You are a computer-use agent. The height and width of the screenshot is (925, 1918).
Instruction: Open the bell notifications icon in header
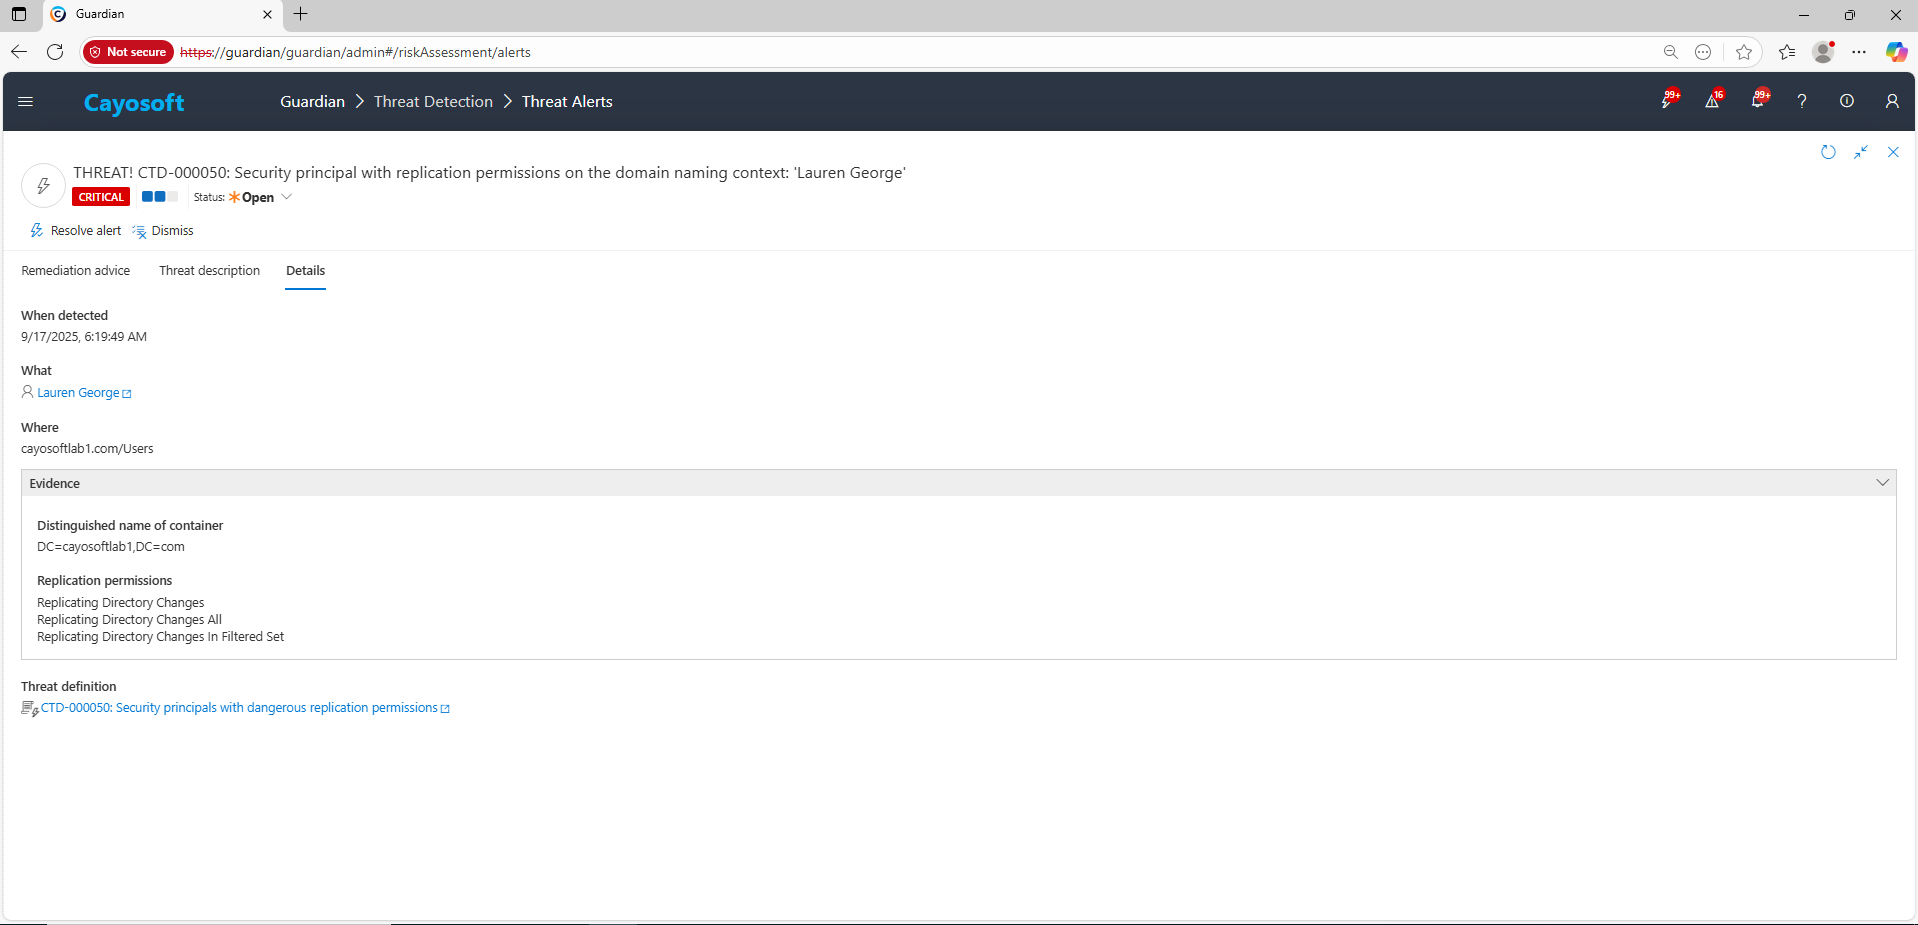point(1757,101)
